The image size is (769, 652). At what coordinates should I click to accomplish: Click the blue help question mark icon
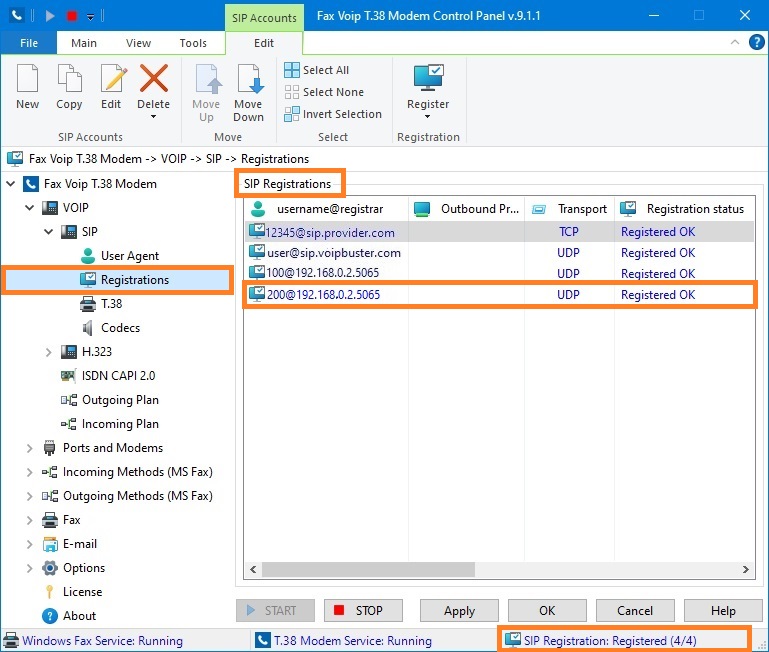[x=756, y=42]
